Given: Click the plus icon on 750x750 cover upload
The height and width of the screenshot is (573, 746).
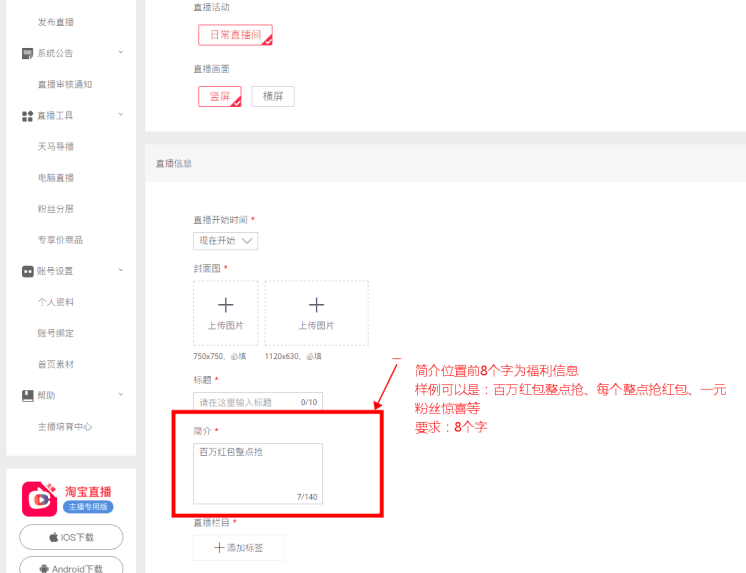Looking at the screenshot, I should [x=226, y=305].
